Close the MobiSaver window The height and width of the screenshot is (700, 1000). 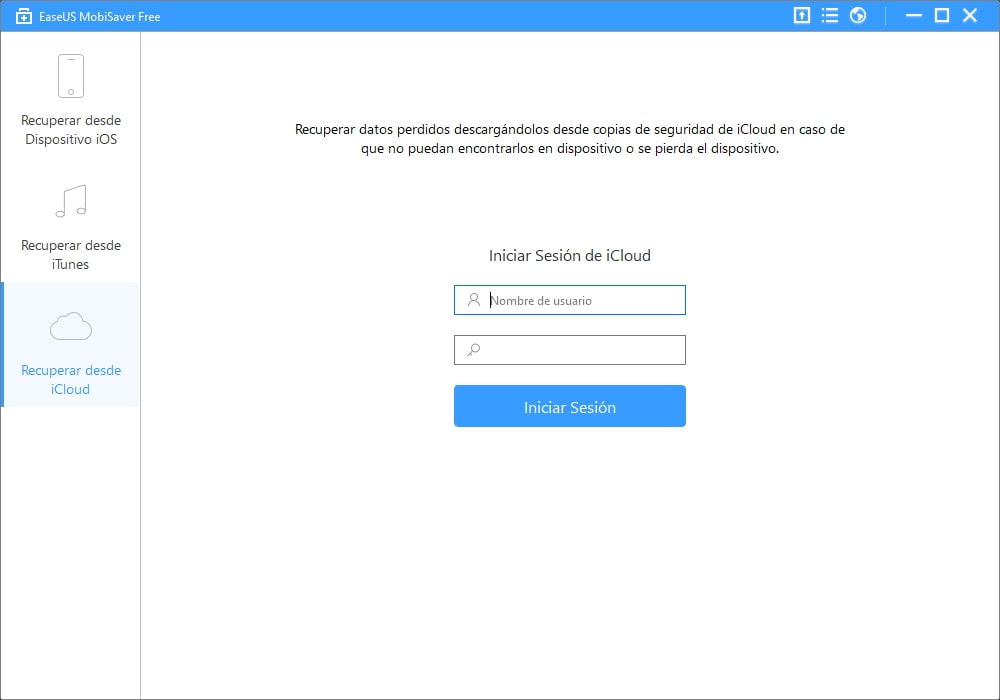(x=970, y=15)
